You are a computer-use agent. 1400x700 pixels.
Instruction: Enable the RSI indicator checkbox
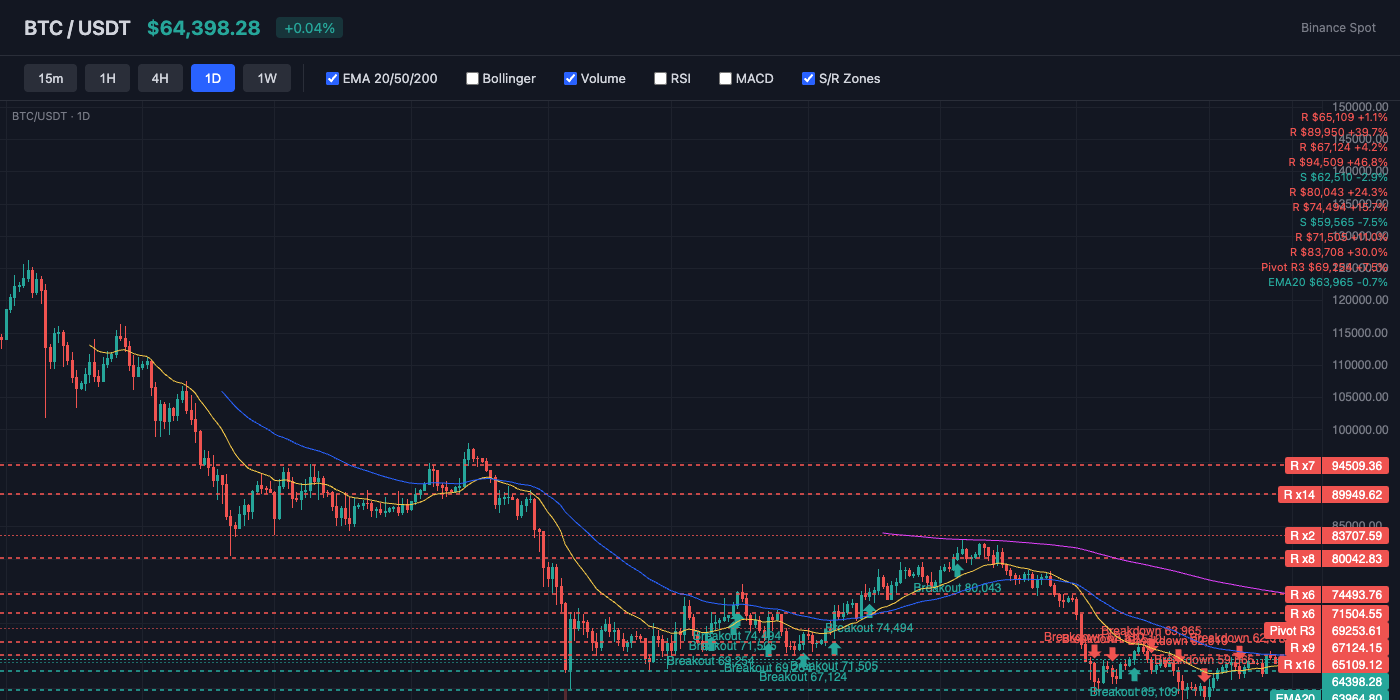tap(660, 78)
